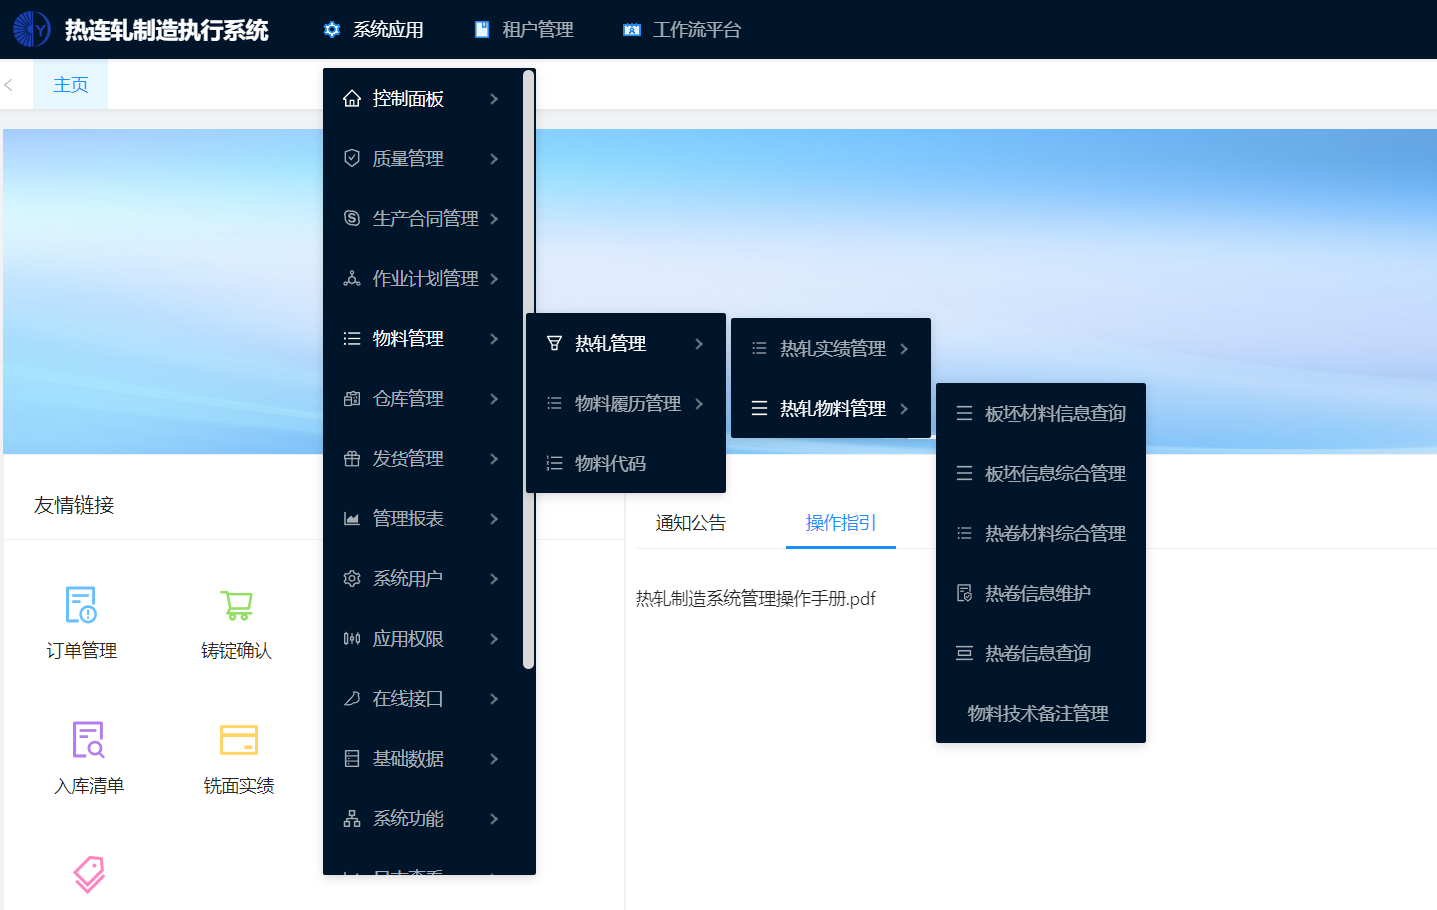Expand the 物料履历管理 submenu arrow
1437x910 pixels.
point(699,404)
